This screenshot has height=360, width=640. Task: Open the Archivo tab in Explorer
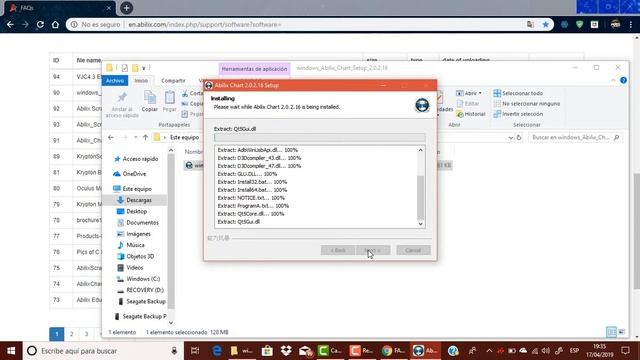point(115,80)
